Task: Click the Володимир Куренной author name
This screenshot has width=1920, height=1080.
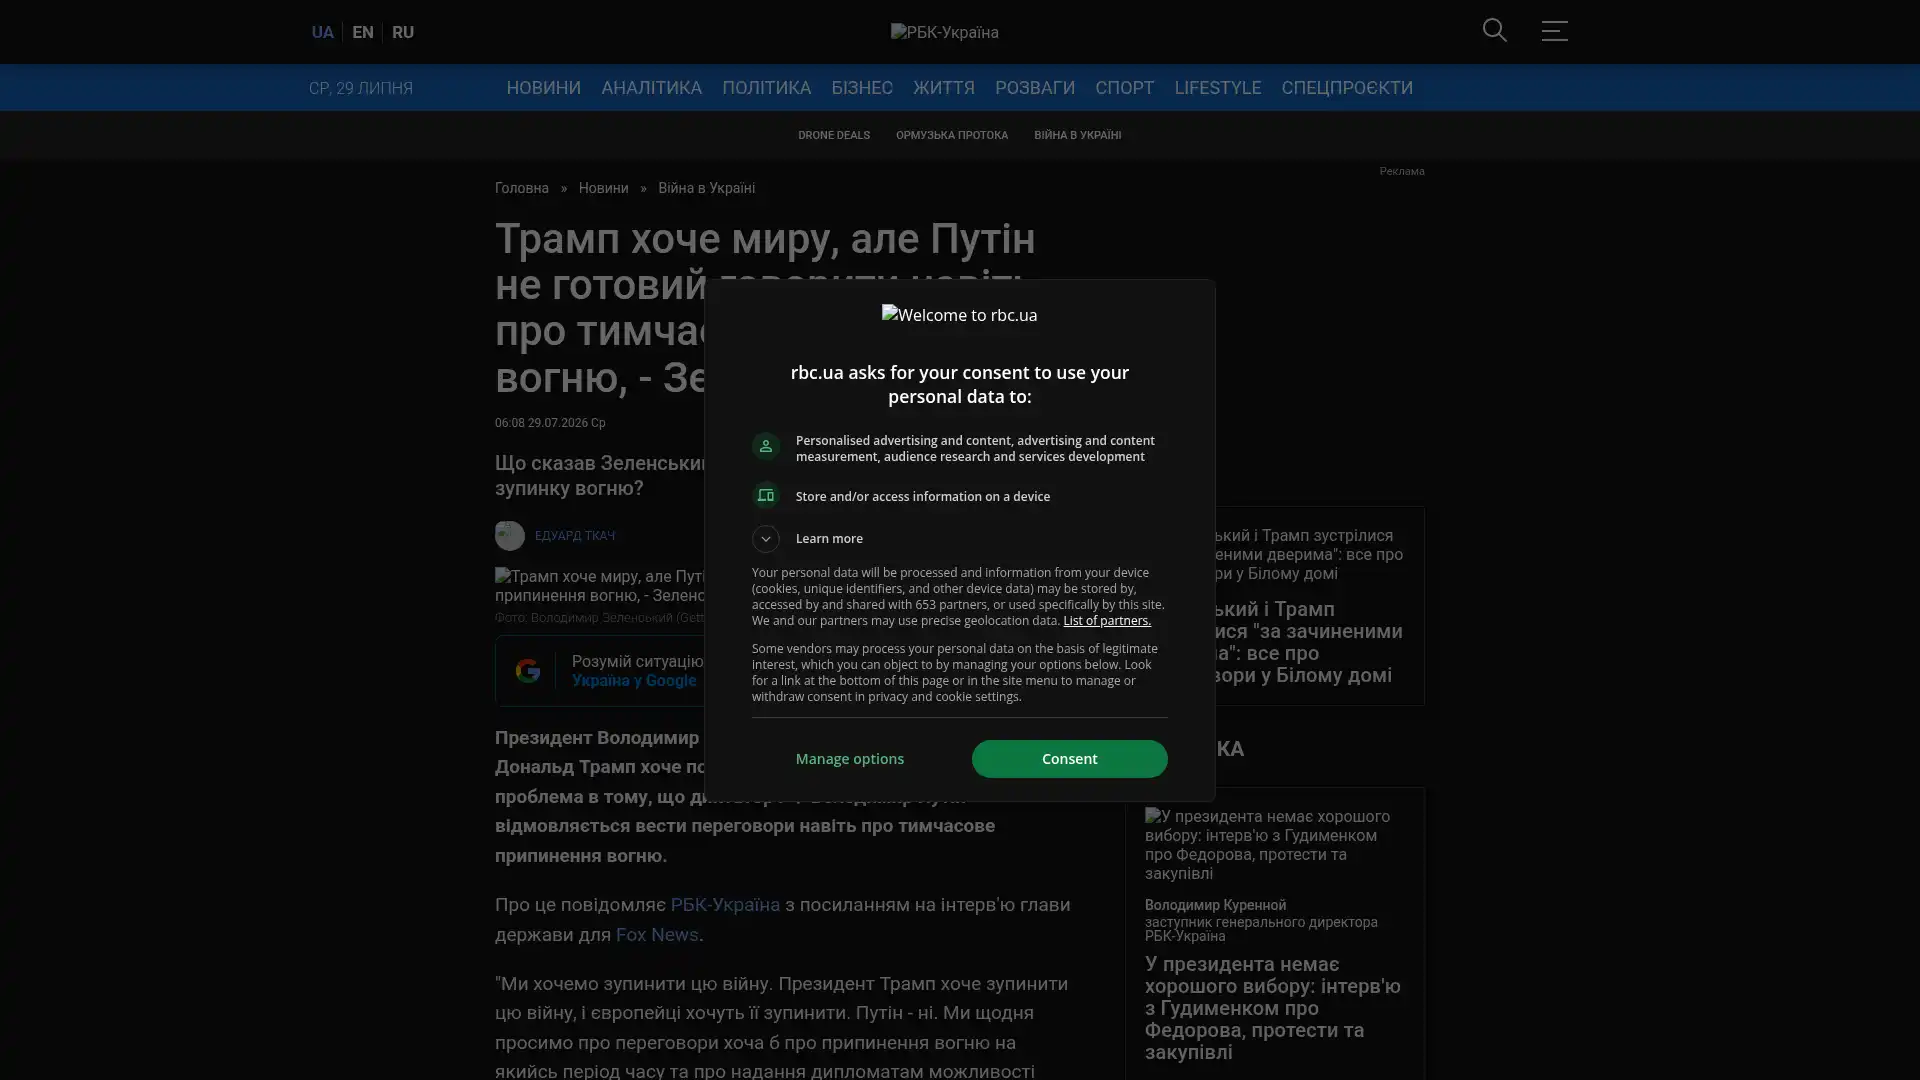Action: [x=1215, y=905]
